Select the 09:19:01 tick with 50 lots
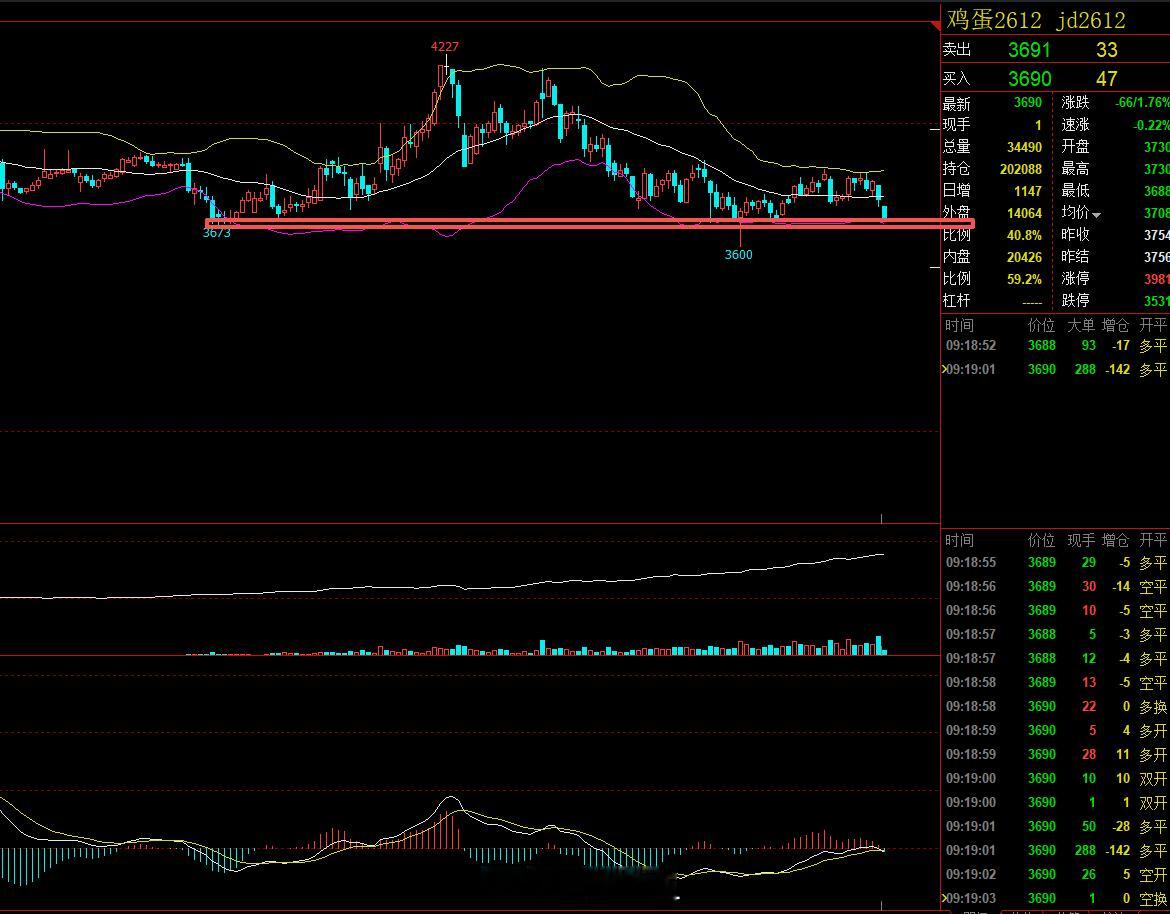This screenshot has height=914, width=1170. [x=1056, y=826]
